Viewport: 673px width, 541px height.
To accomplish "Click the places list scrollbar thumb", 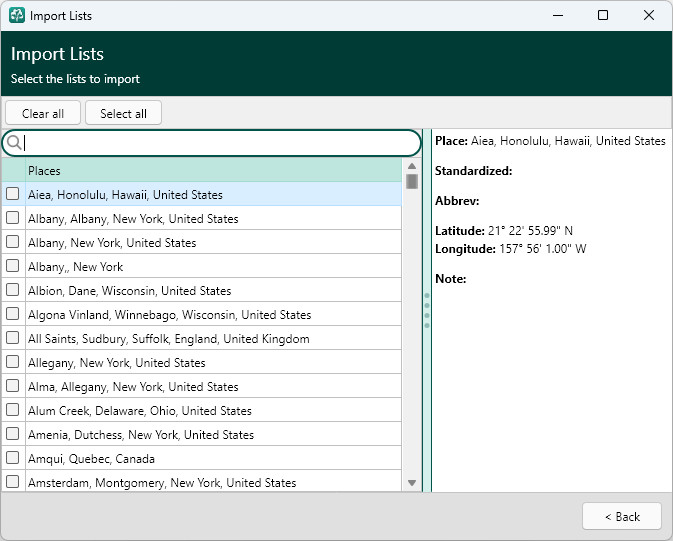I will click(412, 181).
